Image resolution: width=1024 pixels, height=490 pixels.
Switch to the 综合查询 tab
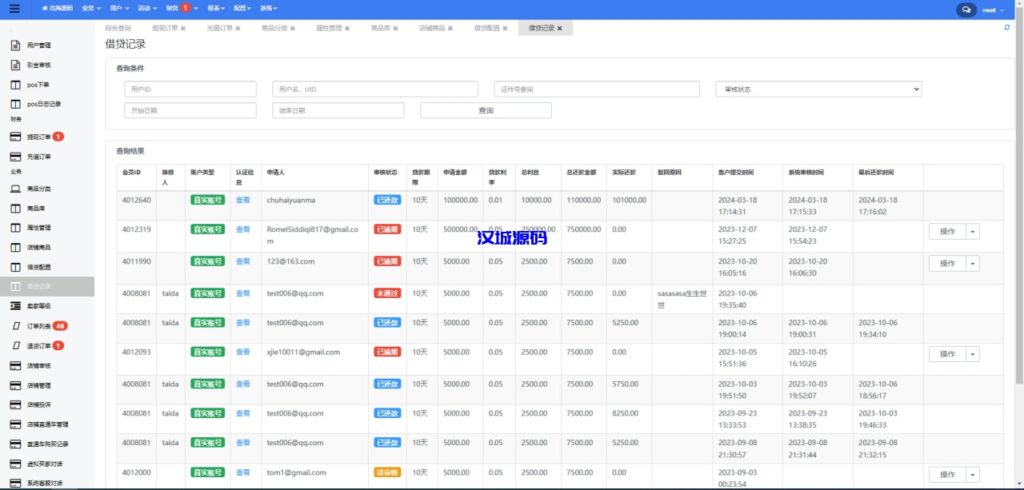(118, 28)
